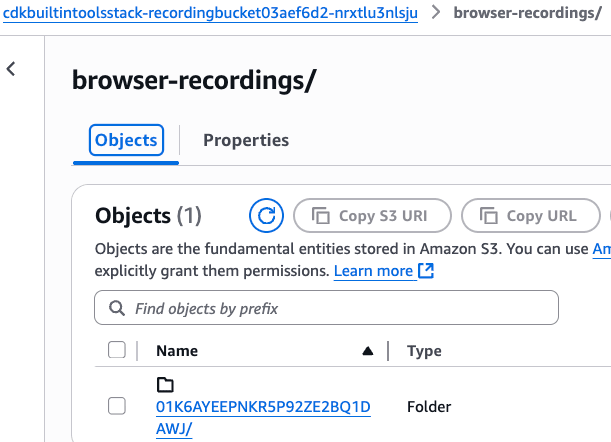This screenshot has width=611, height=442.
Task: Click the Type column header
Action: [424, 351]
